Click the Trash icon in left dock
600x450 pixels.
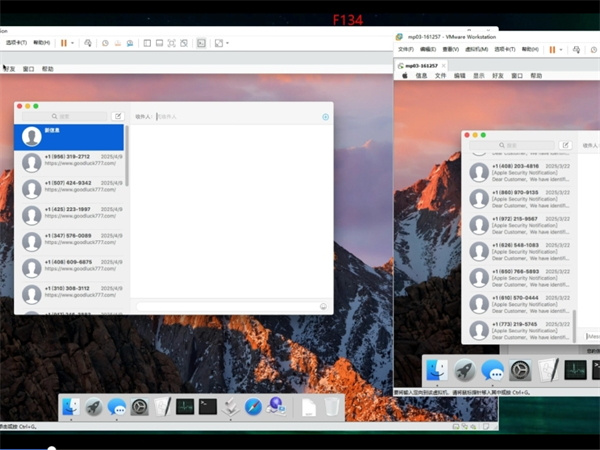pyautogui.click(x=331, y=406)
